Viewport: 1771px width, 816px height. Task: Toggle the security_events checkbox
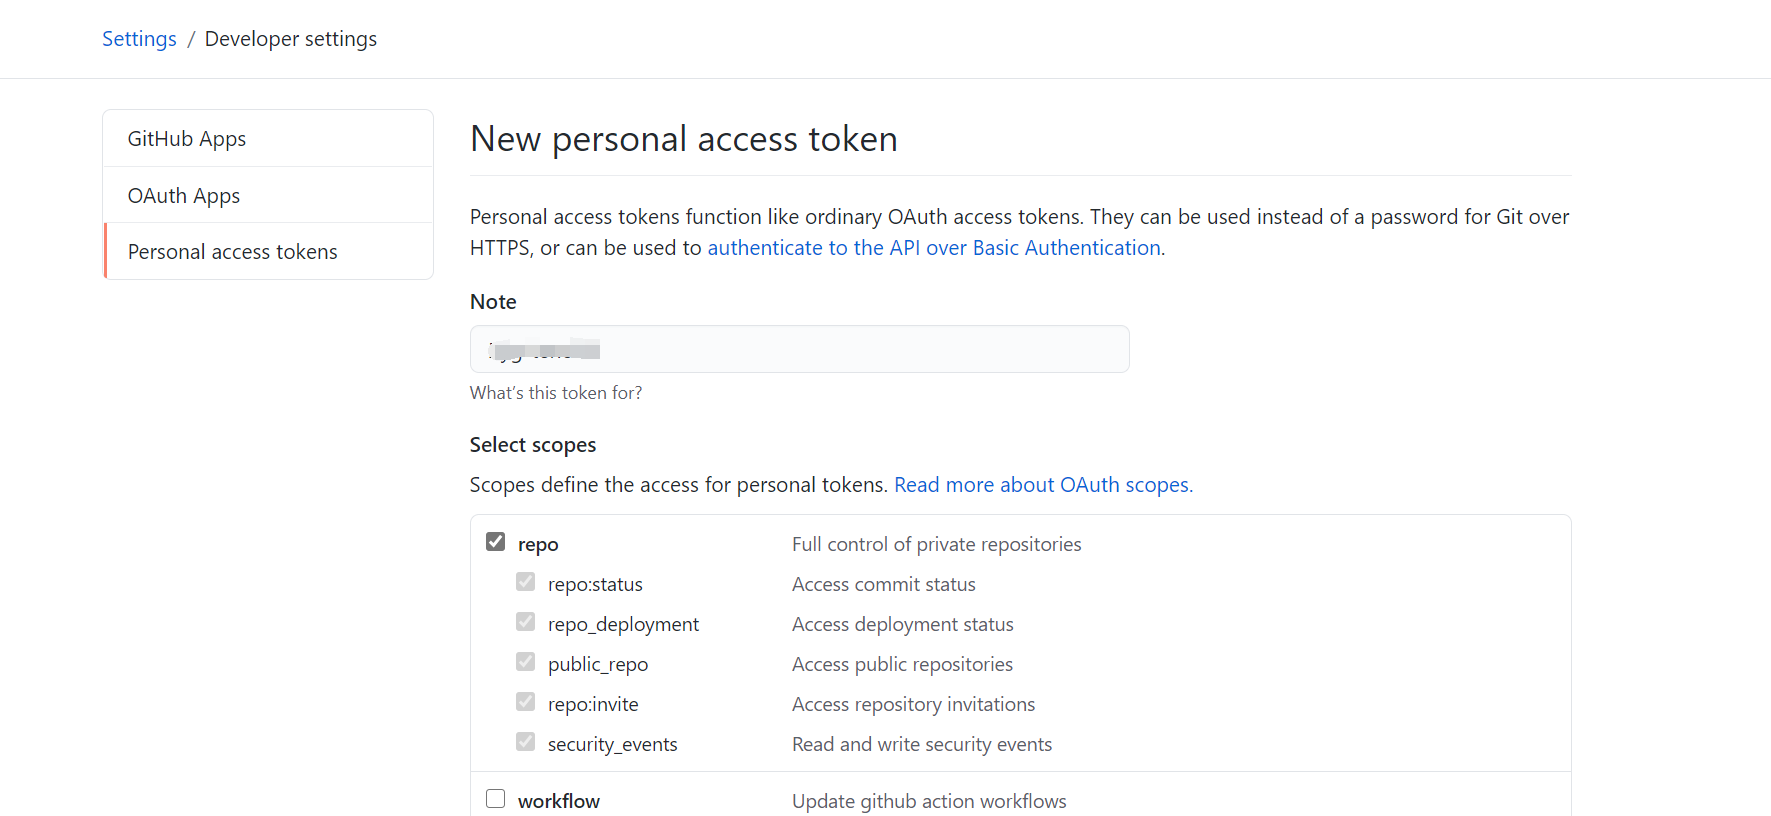pos(526,742)
